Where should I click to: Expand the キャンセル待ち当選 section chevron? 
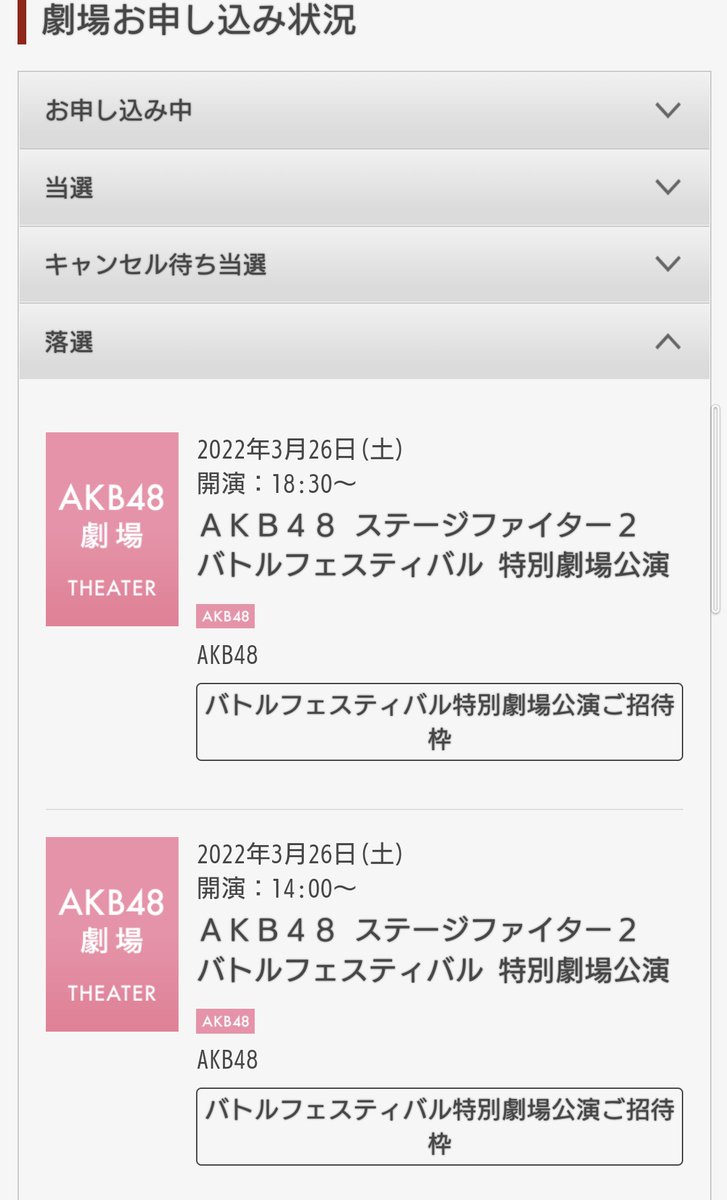point(667,264)
